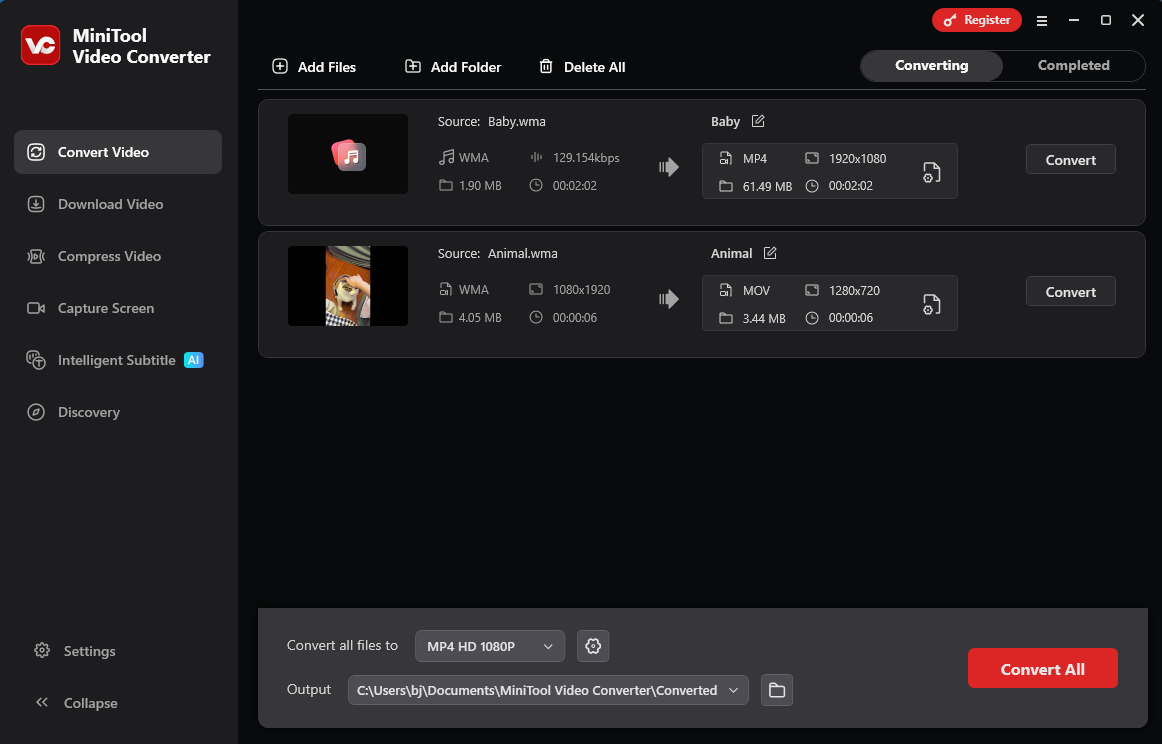This screenshot has width=1162, height=744.
Task: Open Settings from the sidebar
Action: (x=74, y=651)
